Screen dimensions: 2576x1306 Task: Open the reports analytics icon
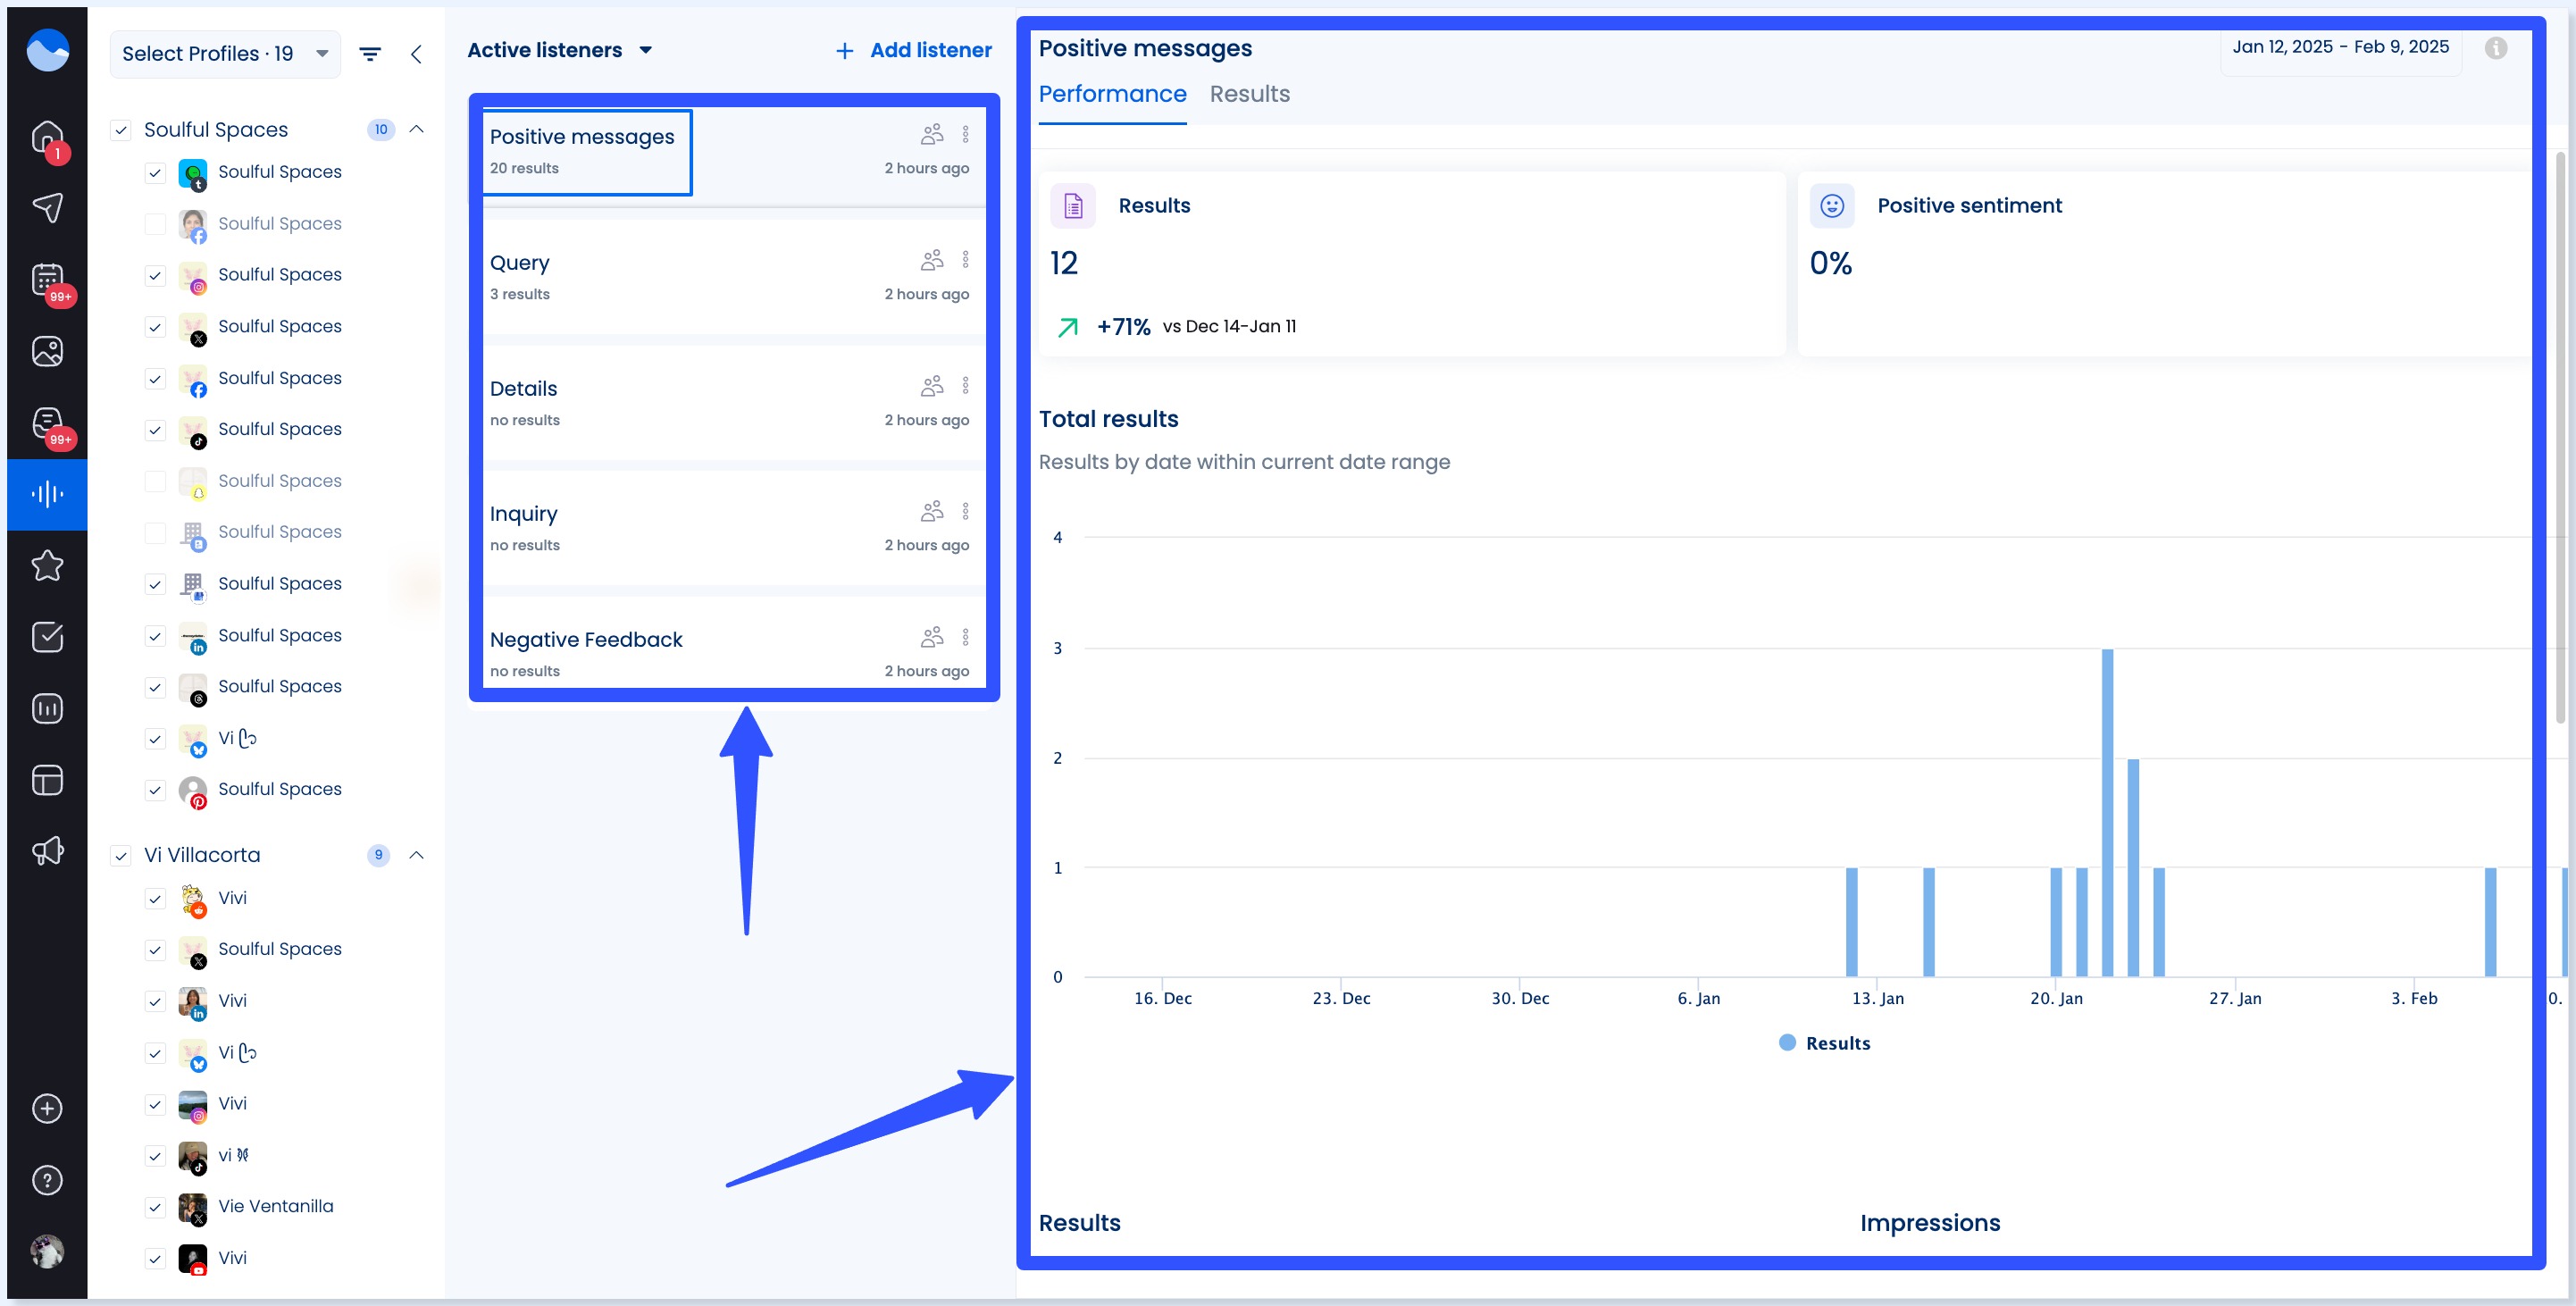click(47, 708)
